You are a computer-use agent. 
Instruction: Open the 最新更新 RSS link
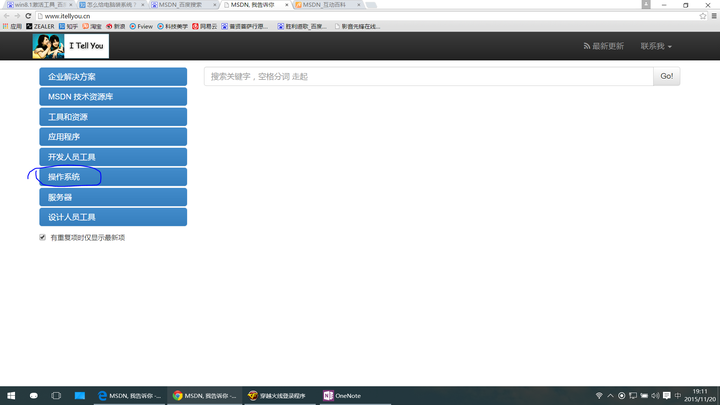[x=603, y=46]
